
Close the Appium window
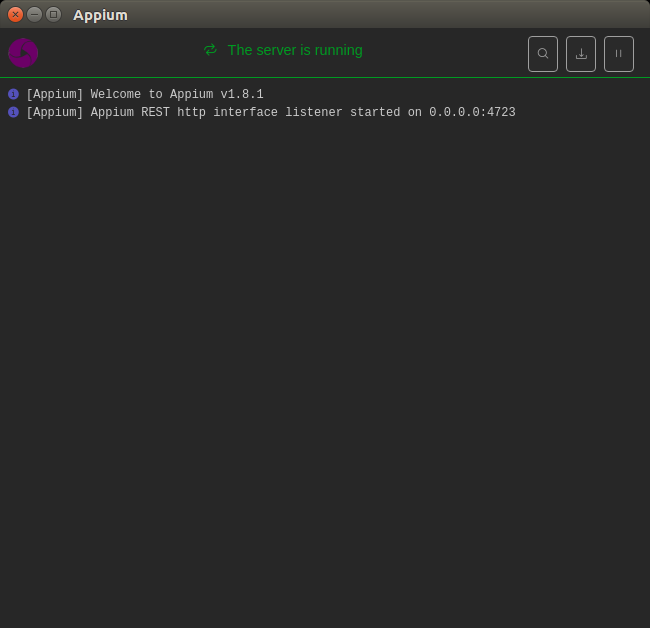[x=15, y=15]
